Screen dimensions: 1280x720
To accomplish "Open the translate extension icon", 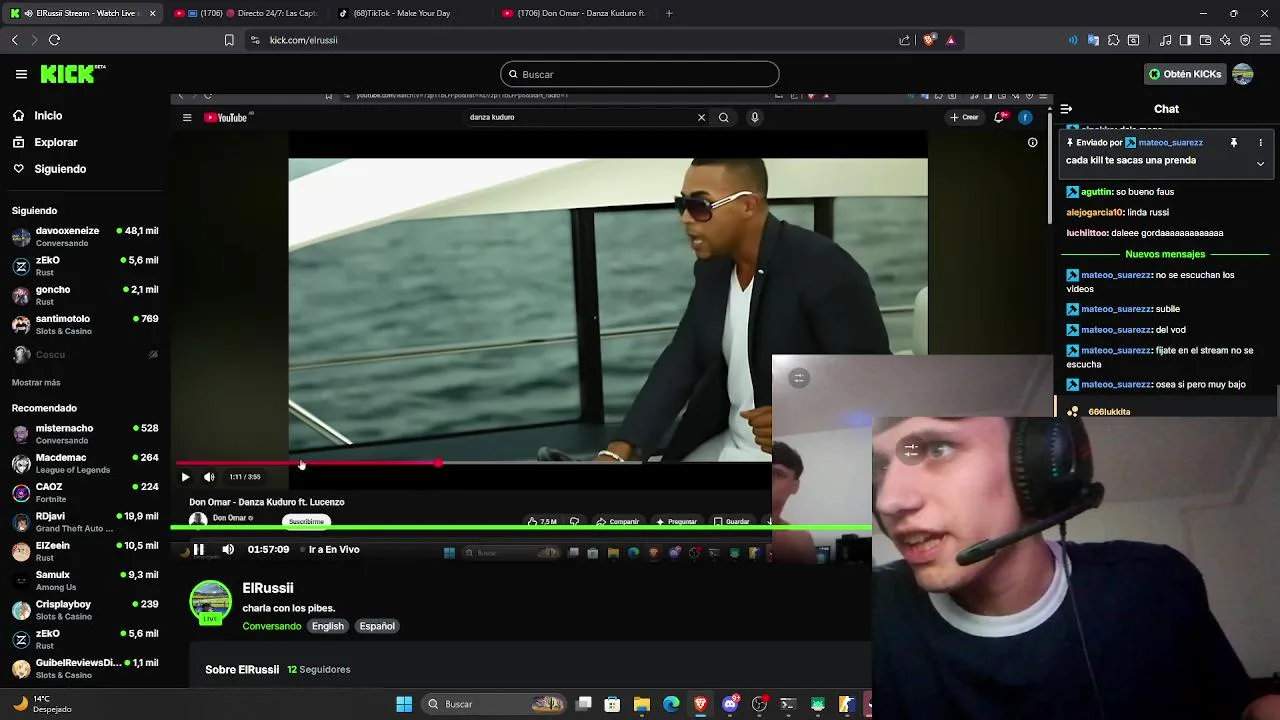I will (x=1093, y=40).
